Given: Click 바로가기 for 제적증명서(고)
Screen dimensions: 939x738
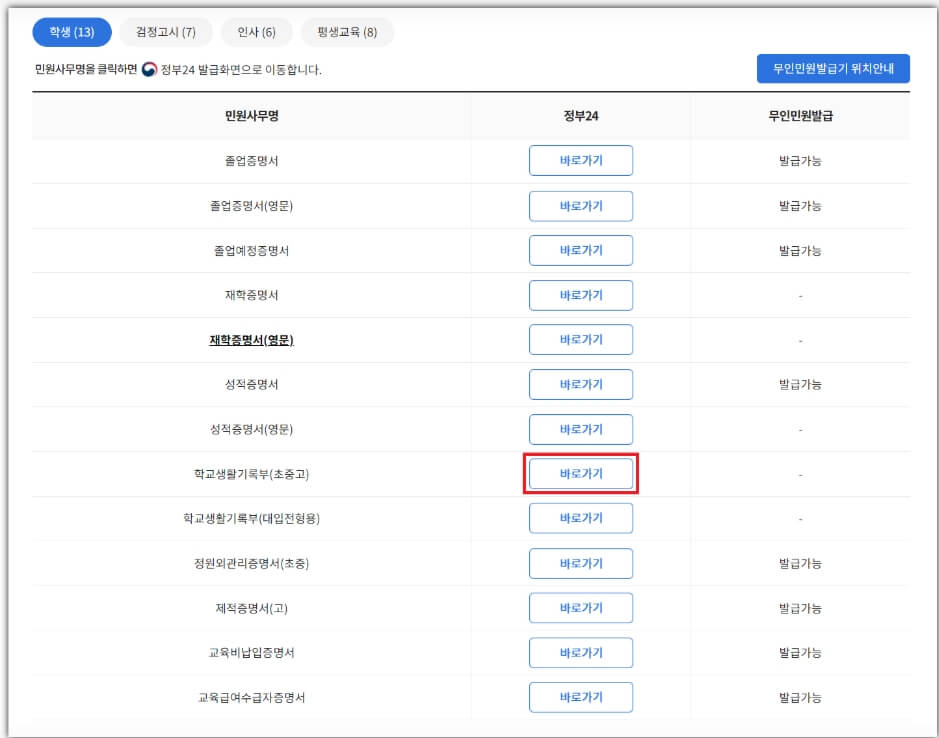Looking at the screenshot, I should 581,608.
